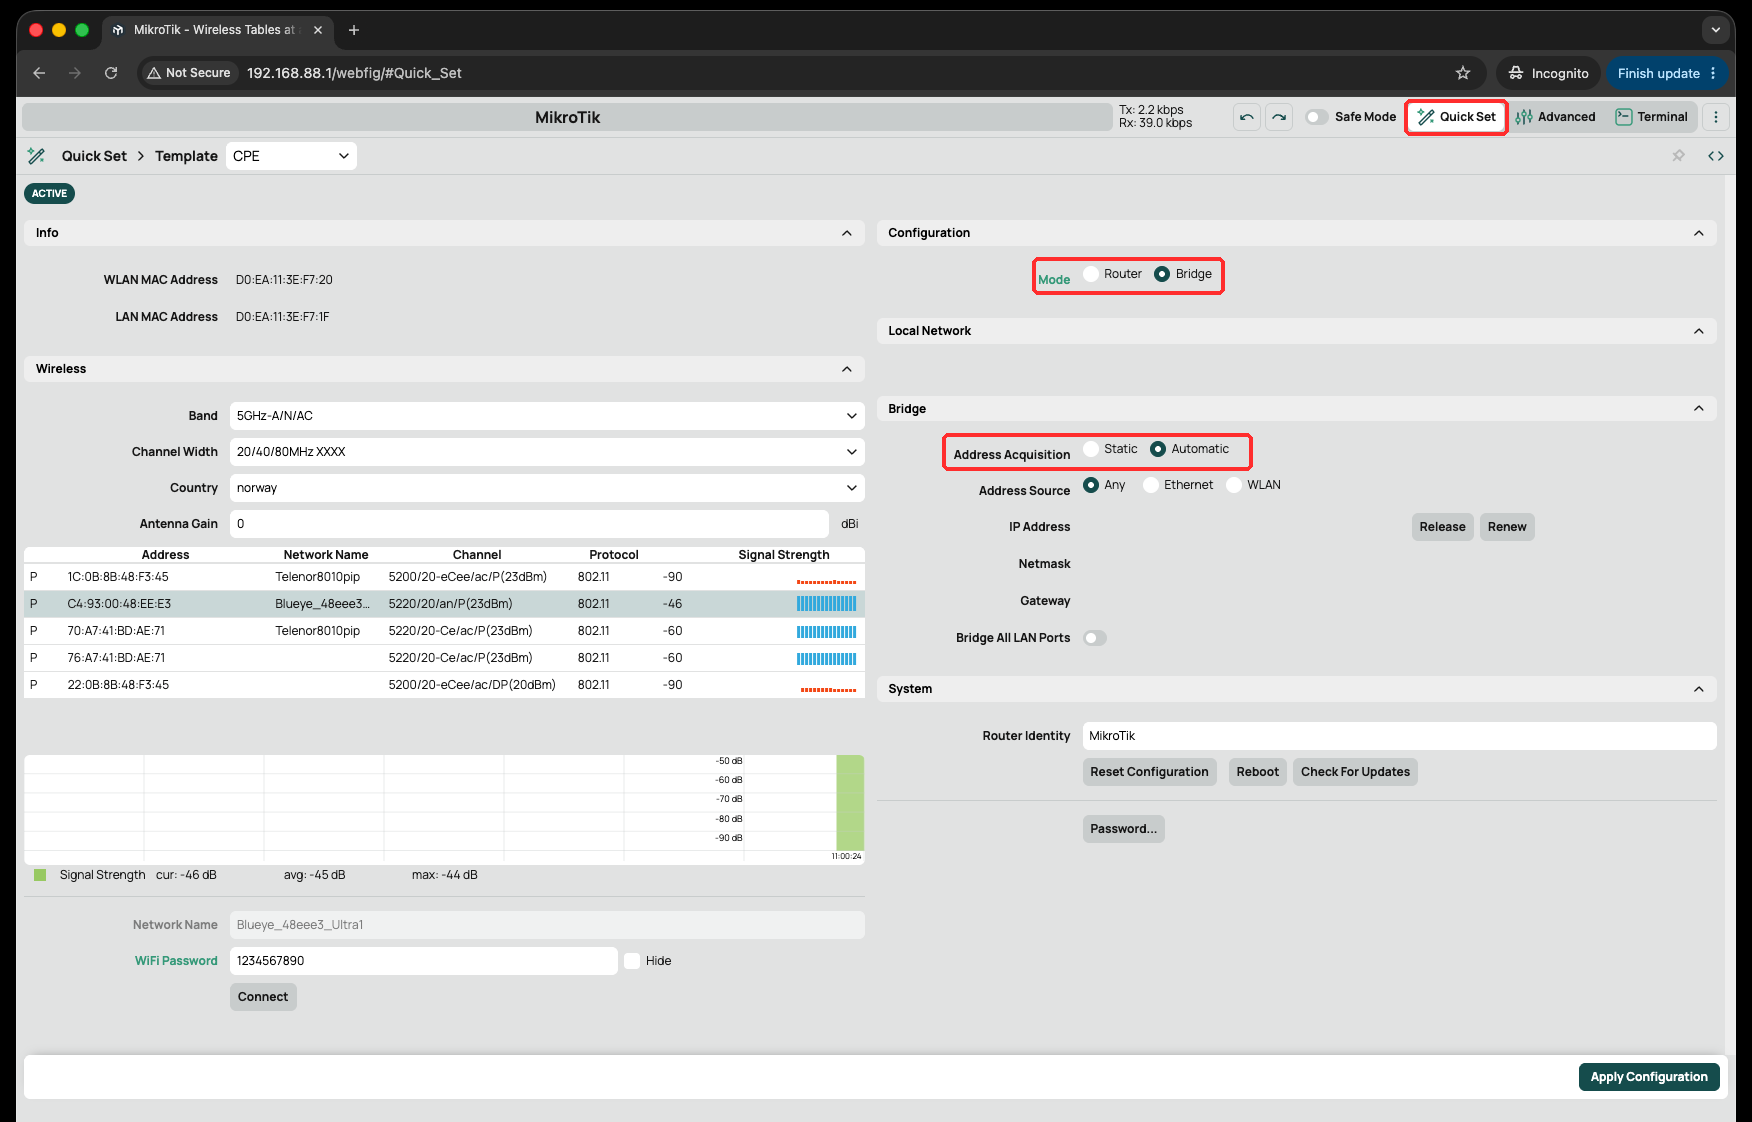This screenshot has height=1122, width=1752.
Task: Select network row 76:A7:41:BD:AE:71
Action: pyautogui.click(x=444, y=658)
